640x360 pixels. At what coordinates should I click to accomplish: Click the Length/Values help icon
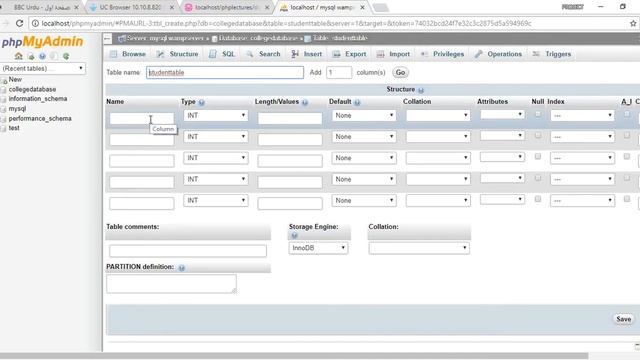[304, 102]
